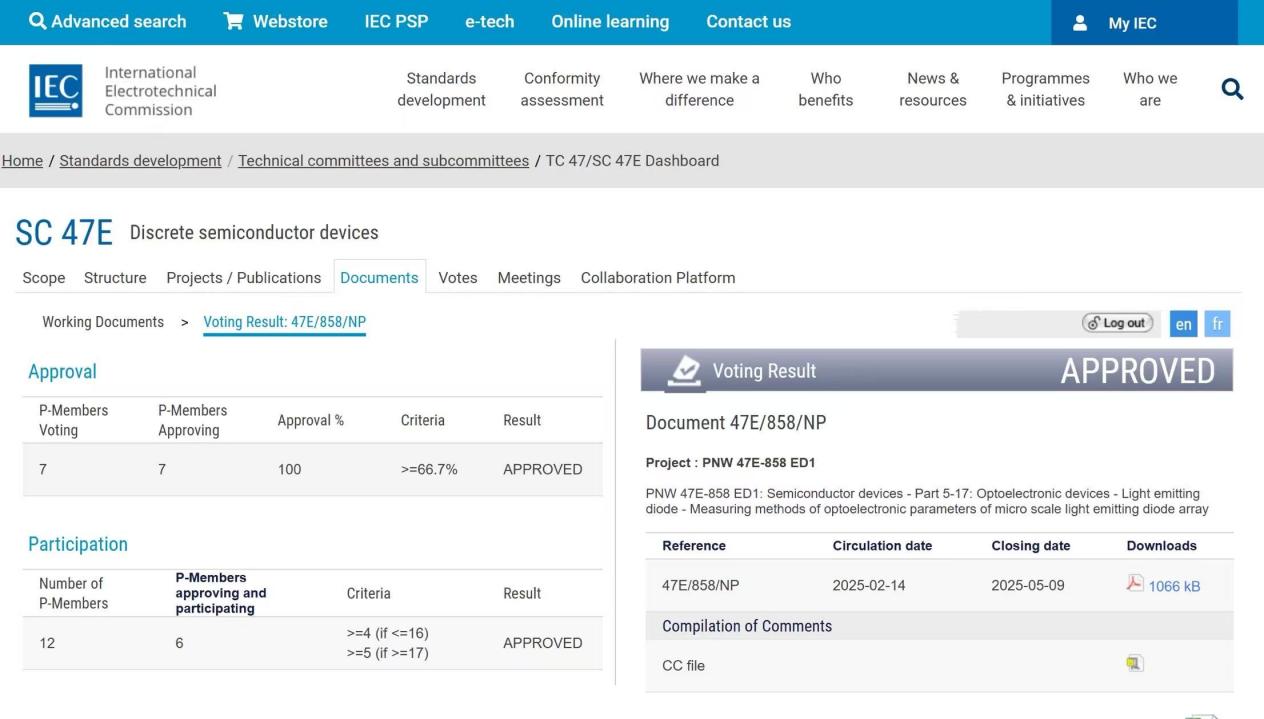This screenshot has width=1264, height=719.
Task: Select the Meetings tab
Action: (x=529, y=278)
